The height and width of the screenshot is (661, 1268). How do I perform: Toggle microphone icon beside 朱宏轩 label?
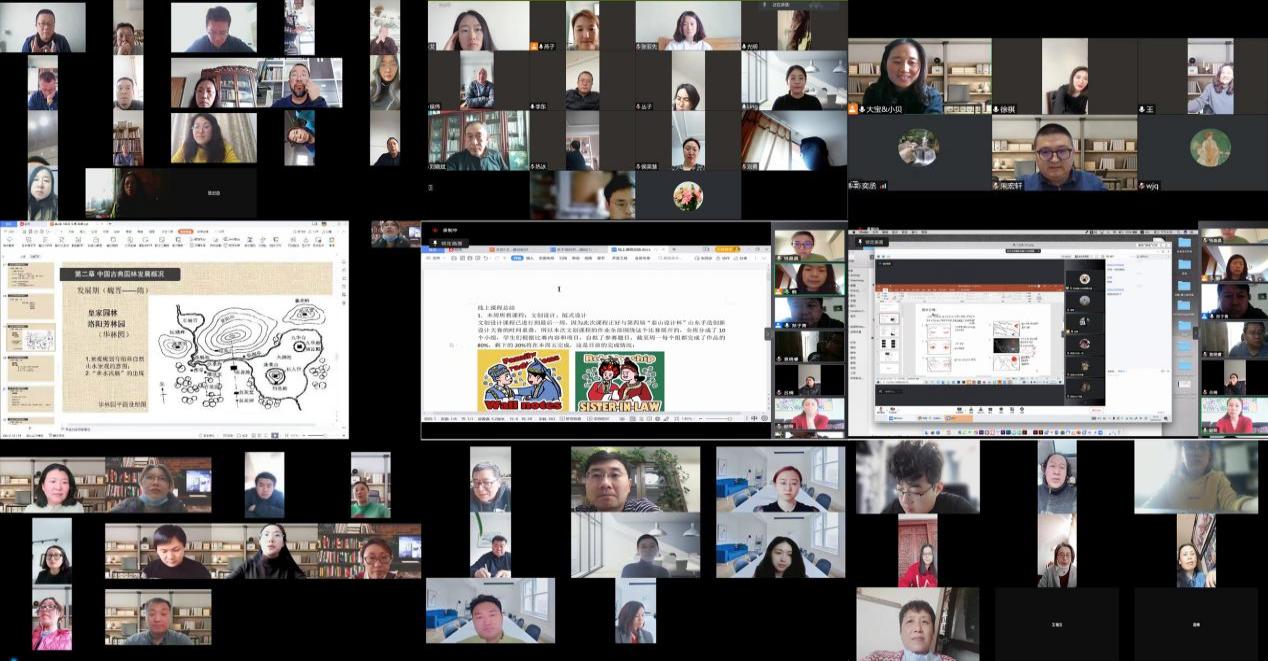click(x=997, y=185)
